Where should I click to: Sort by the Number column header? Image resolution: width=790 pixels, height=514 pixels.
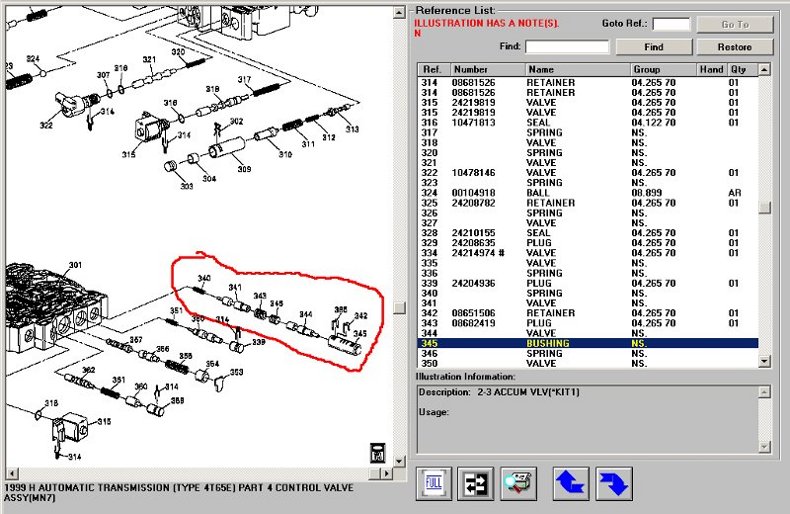(488, 70)
